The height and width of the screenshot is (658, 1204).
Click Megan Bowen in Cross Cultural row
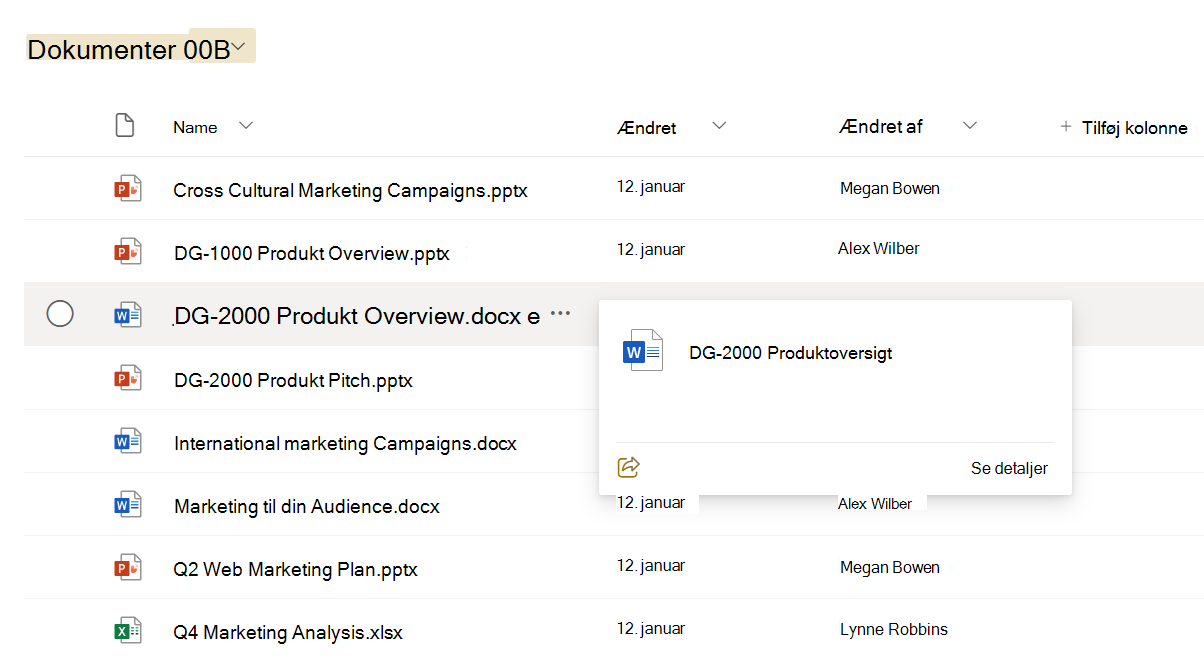pyautogui.click(x=890, y=188)
